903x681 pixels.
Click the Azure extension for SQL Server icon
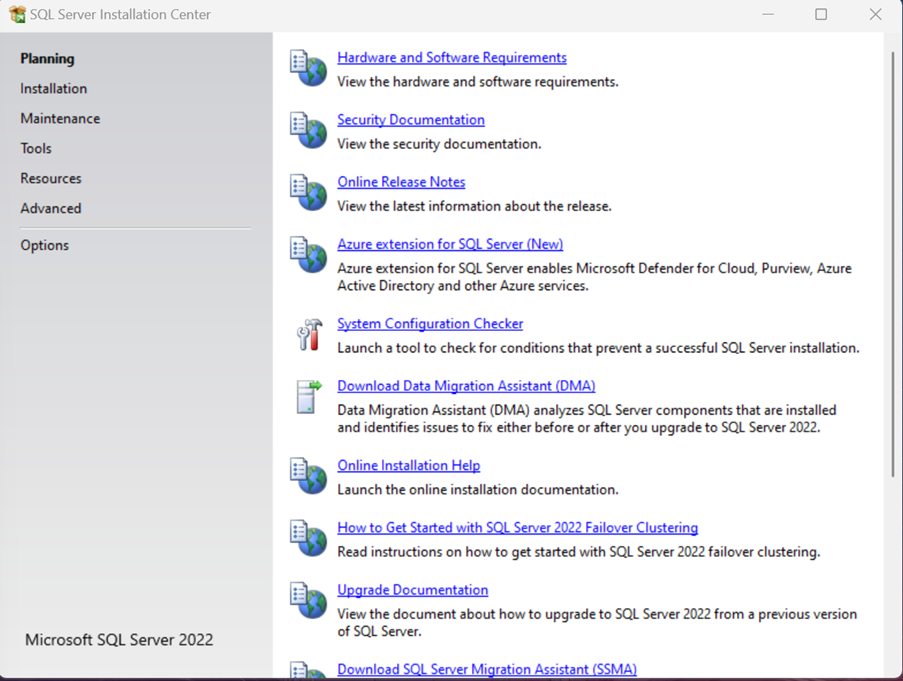pos(308,255)
